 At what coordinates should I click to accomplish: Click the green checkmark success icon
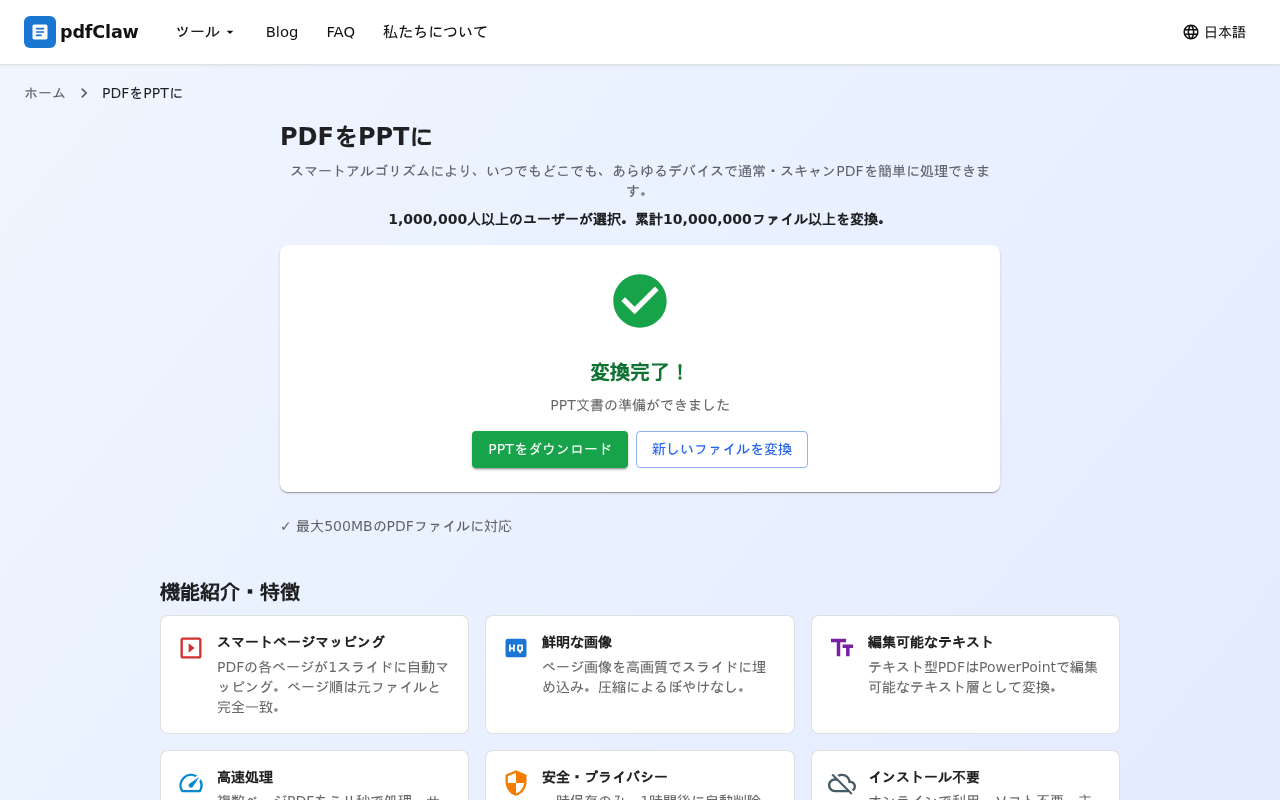(x=640, y=300)
